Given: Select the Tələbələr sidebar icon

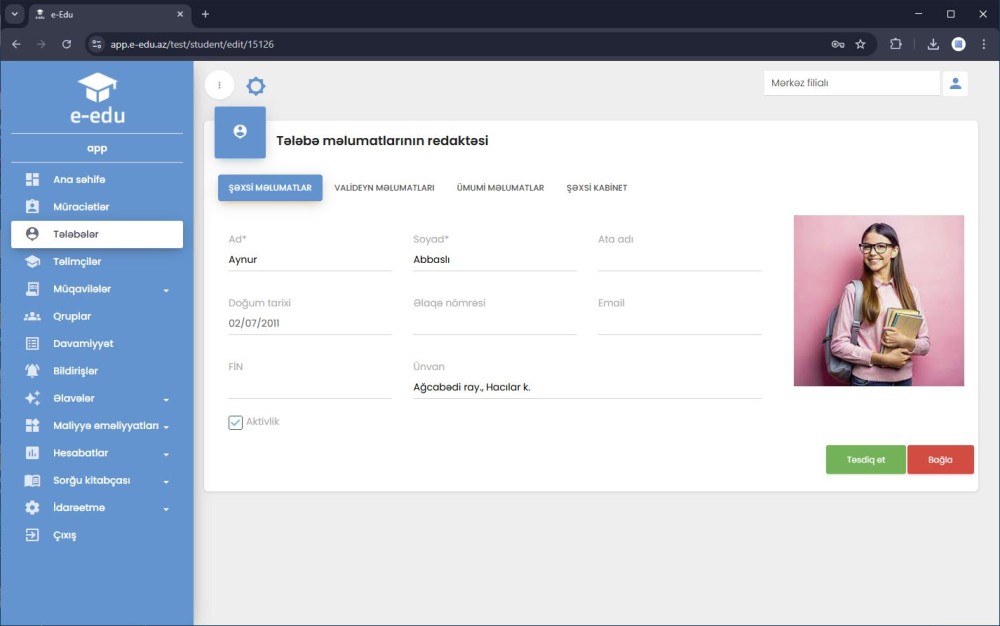Looking at the screenshot, I should point(35,234).
